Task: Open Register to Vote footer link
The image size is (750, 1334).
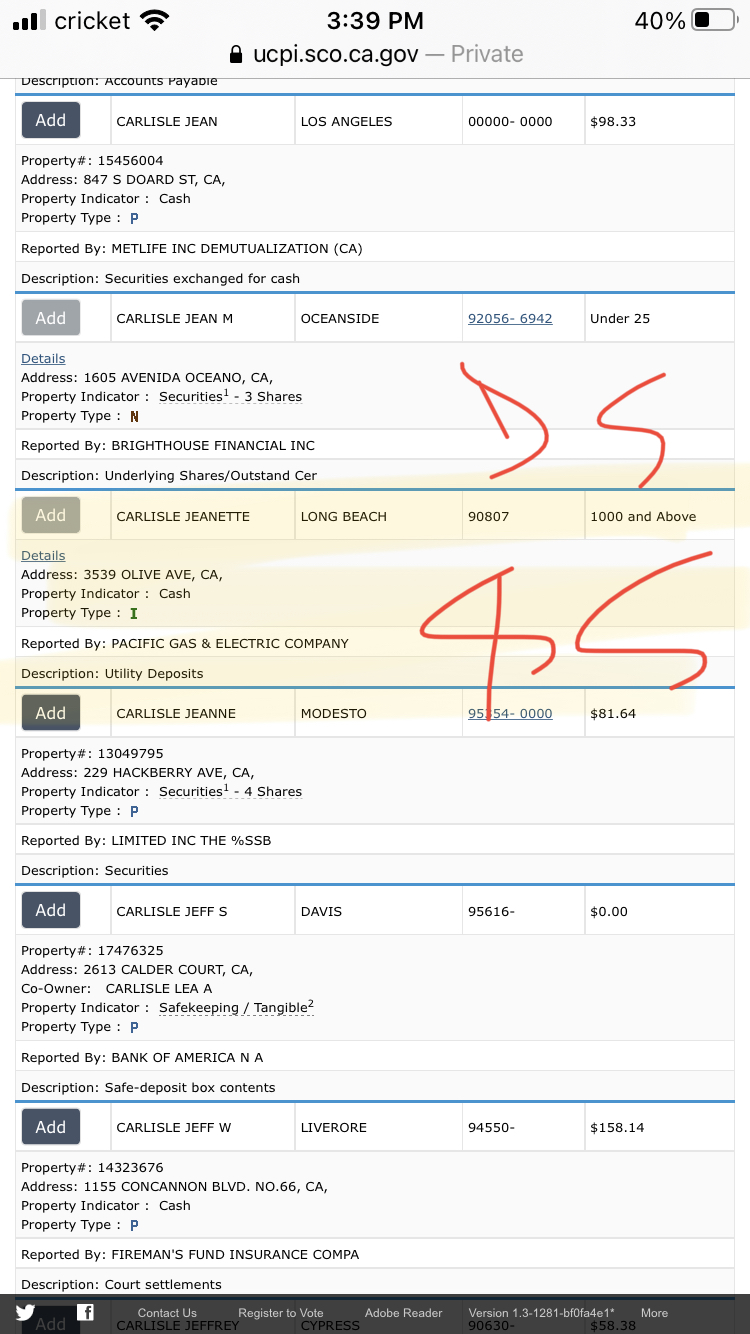Action: [281, 1313]
